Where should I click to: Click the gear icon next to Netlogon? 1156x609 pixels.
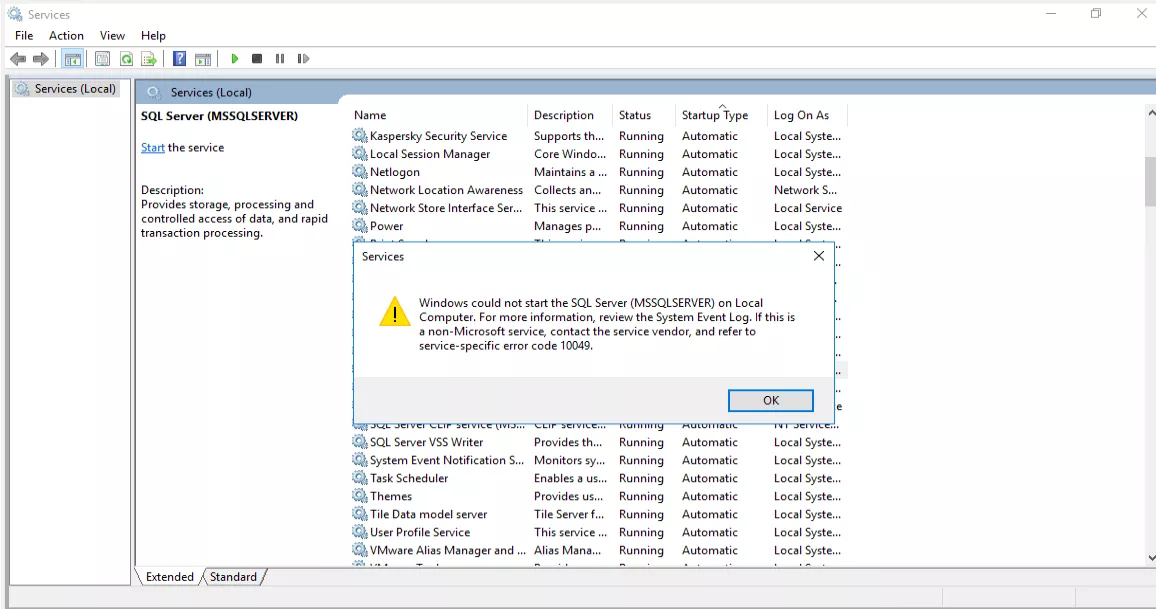click(x=360, y=172)
